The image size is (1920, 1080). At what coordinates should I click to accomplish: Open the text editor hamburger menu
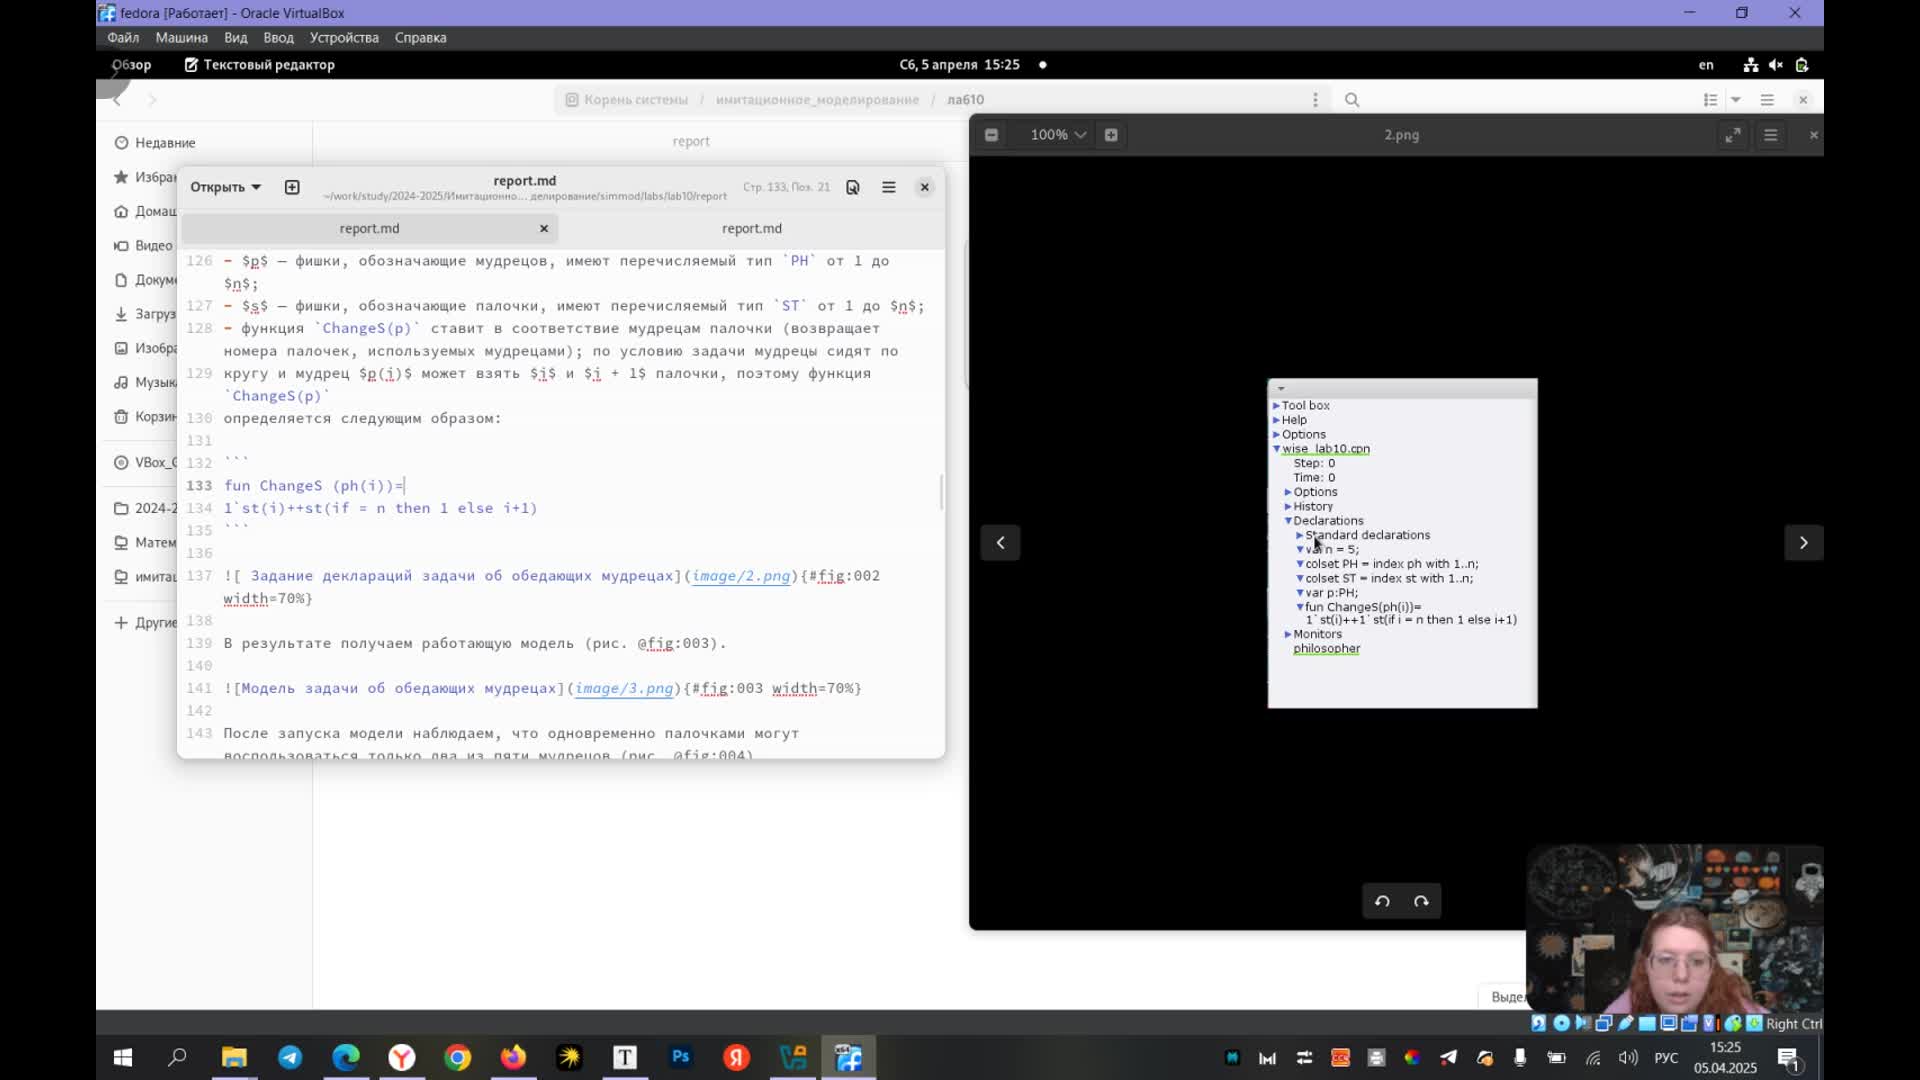pyautogui.click(x=889, y=187)
